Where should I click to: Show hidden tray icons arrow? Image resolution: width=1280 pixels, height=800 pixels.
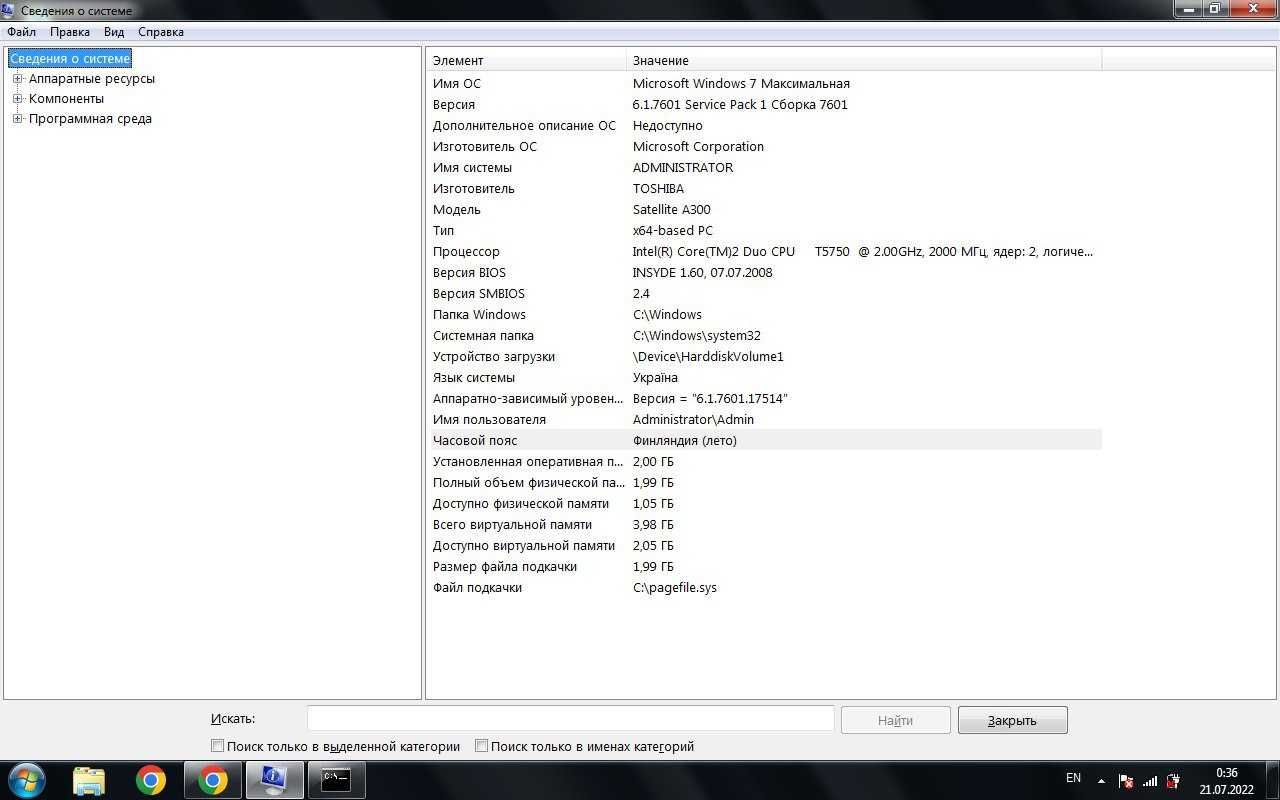point(1101,781)
